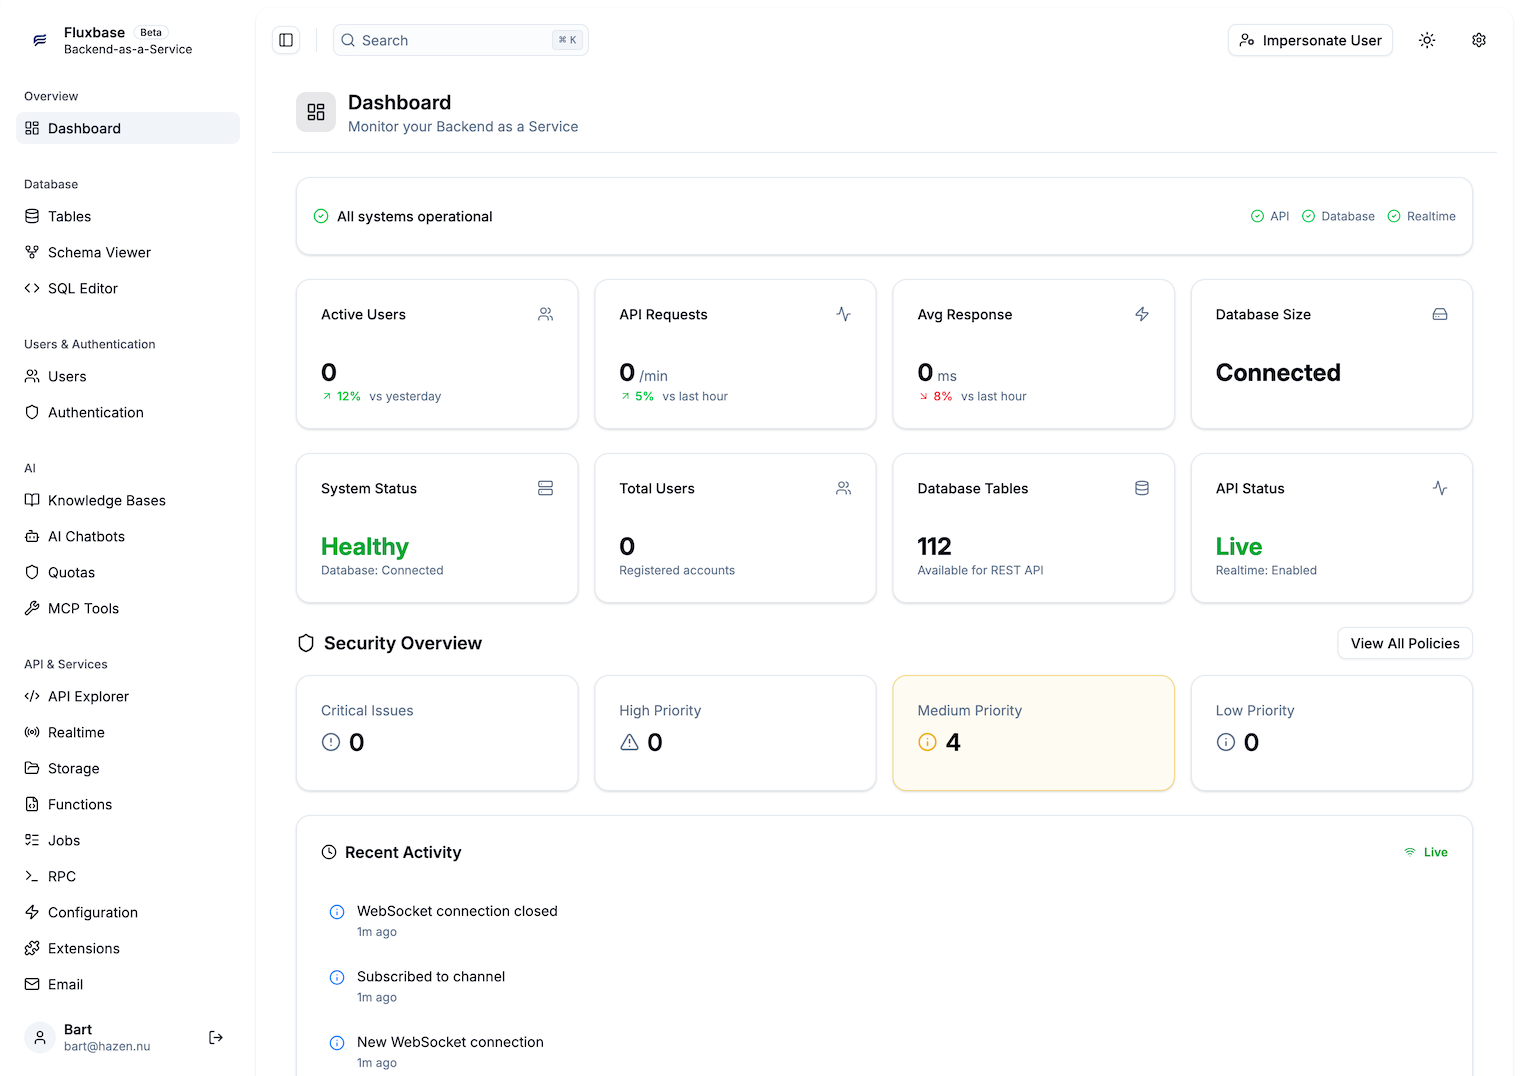1521x1076 pixels.
Task: Open the Medium Priority card
Action: pyautogui.click(x=1033, y=733)
